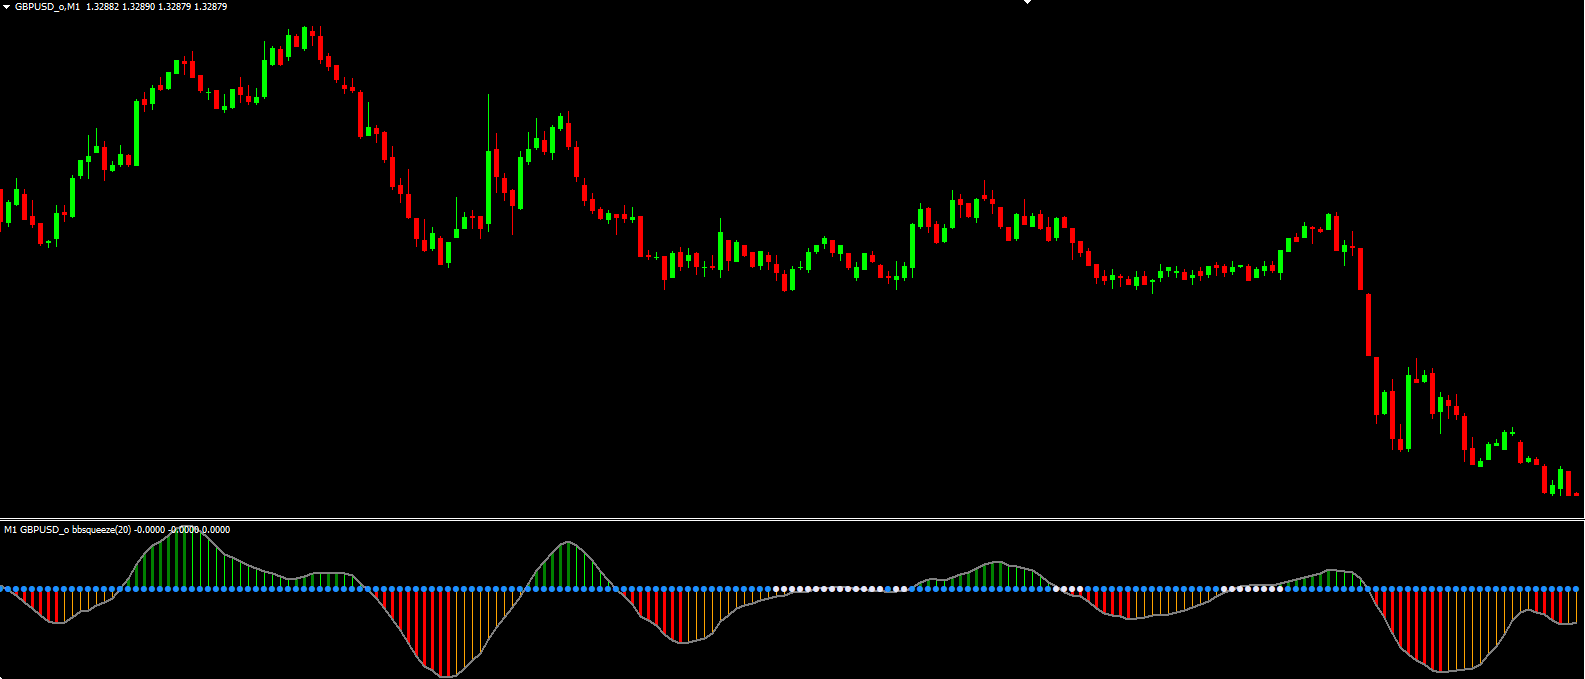This screenshot has height=679, width=1585.
Task: Click the GBPUSD_o,M1 chart symbol label
Action: pyautogui.click(x=47, y=6)
